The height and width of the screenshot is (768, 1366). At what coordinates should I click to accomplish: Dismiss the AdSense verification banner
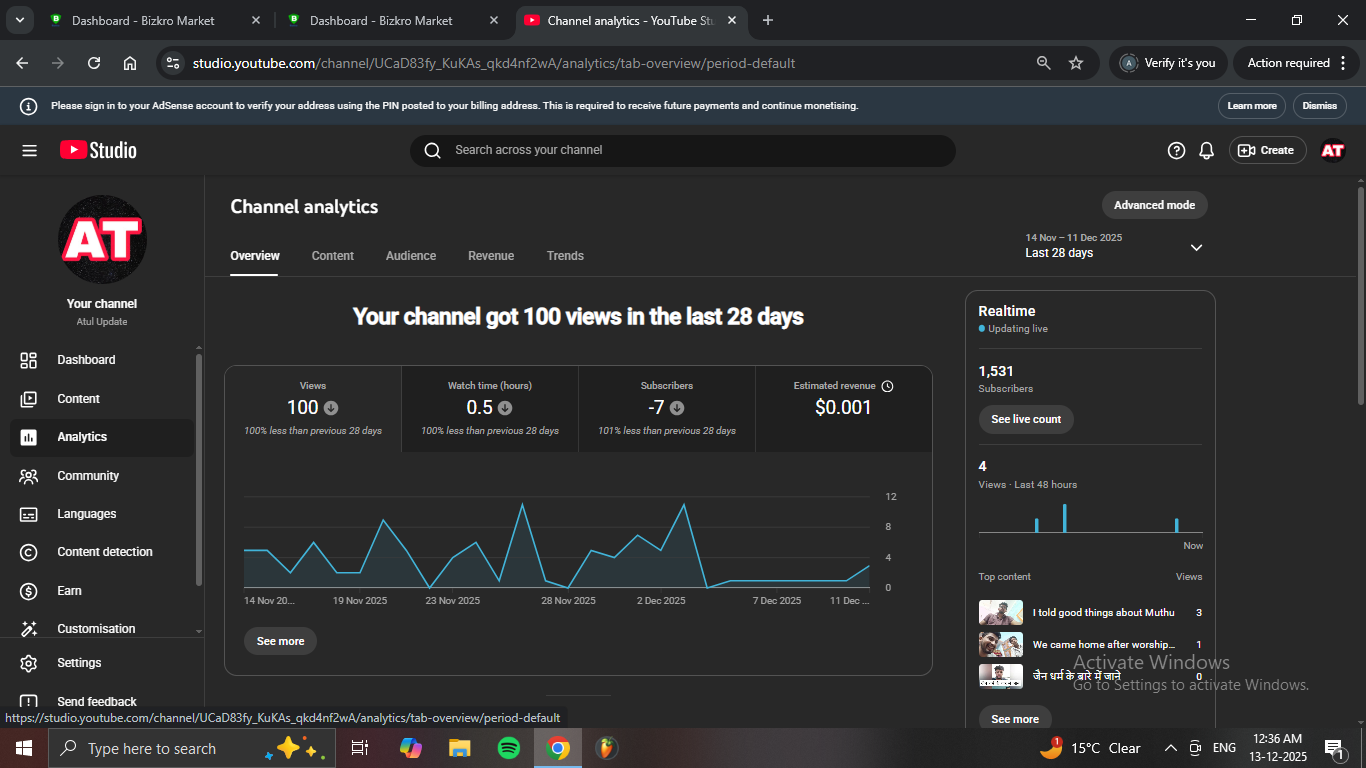click(x=1319, y=106)
